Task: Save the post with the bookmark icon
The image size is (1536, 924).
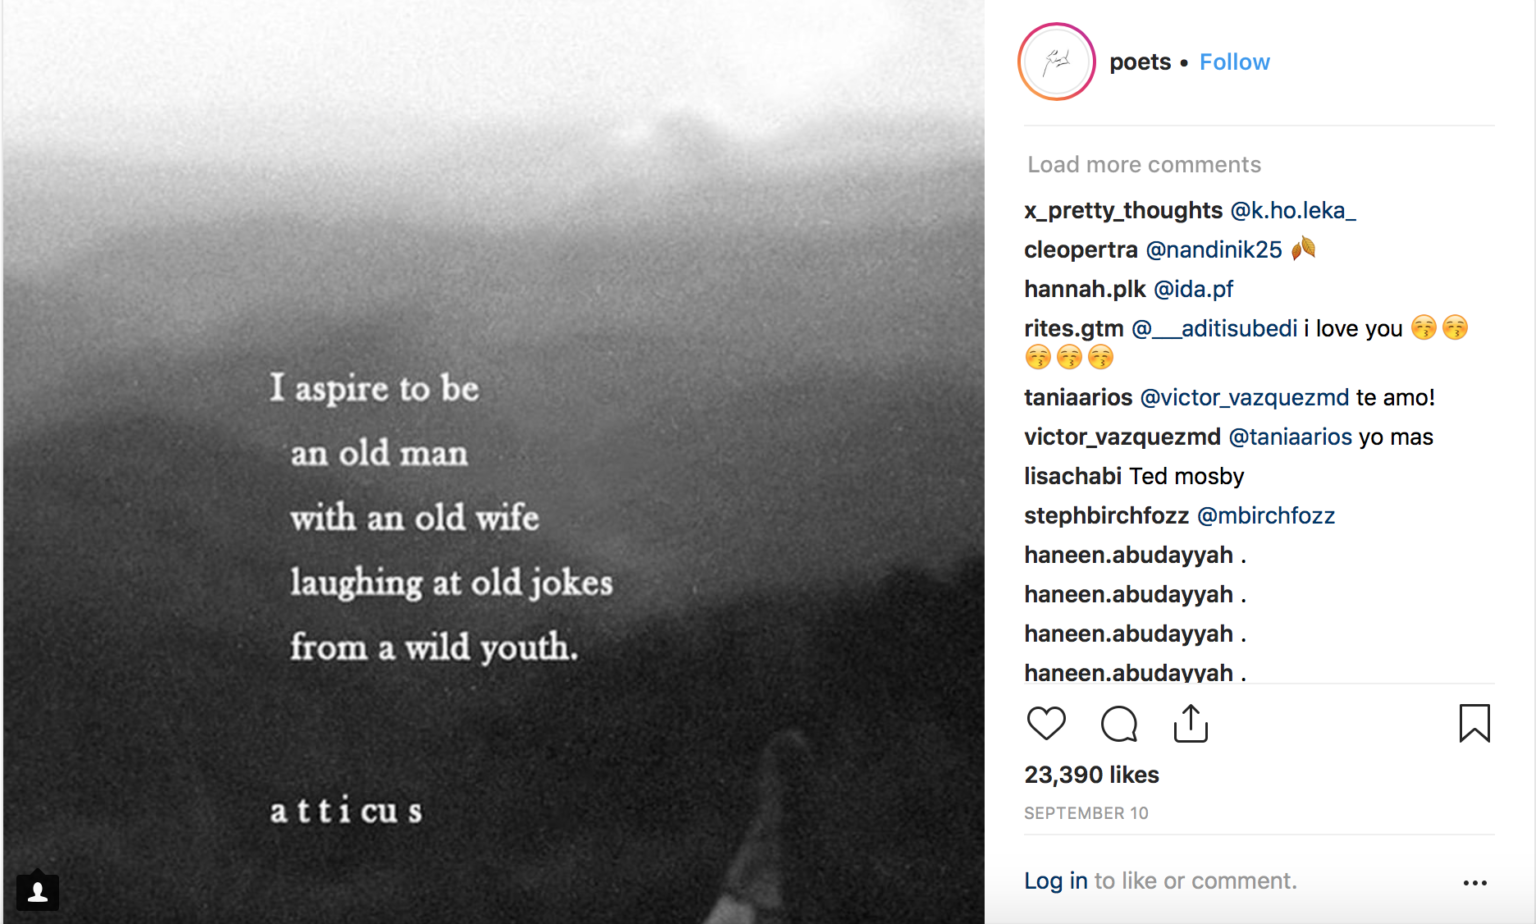Action: click(1474, 722)
